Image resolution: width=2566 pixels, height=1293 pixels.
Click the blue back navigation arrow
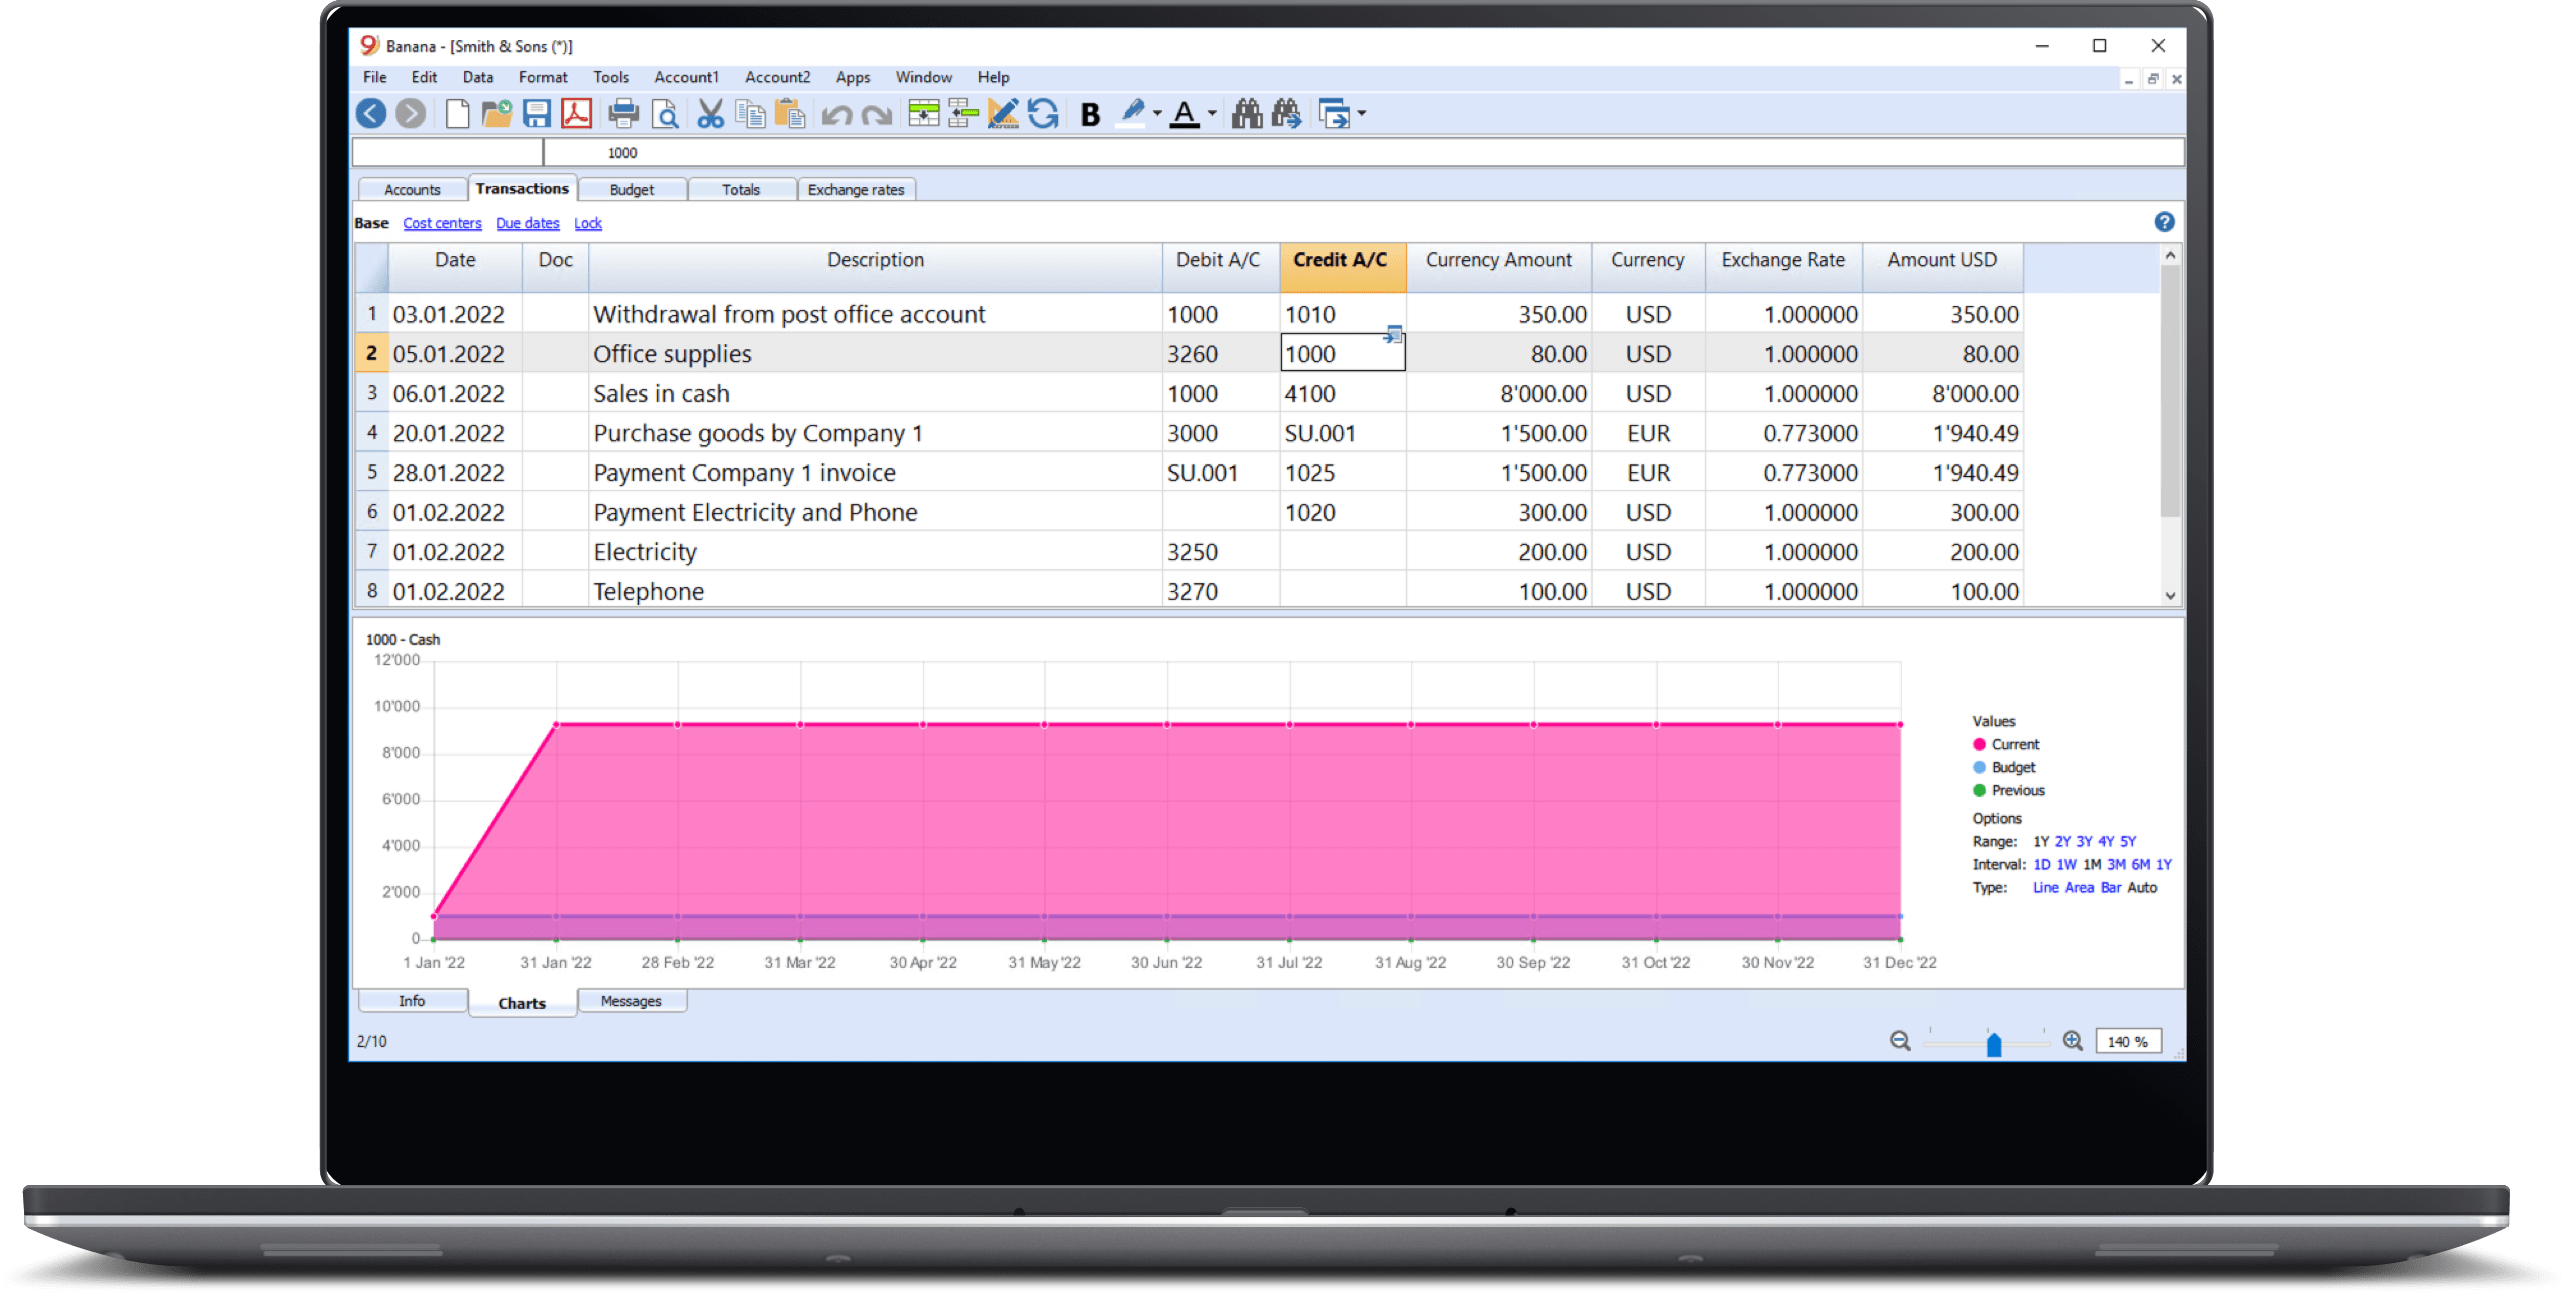tap(371, 114)
